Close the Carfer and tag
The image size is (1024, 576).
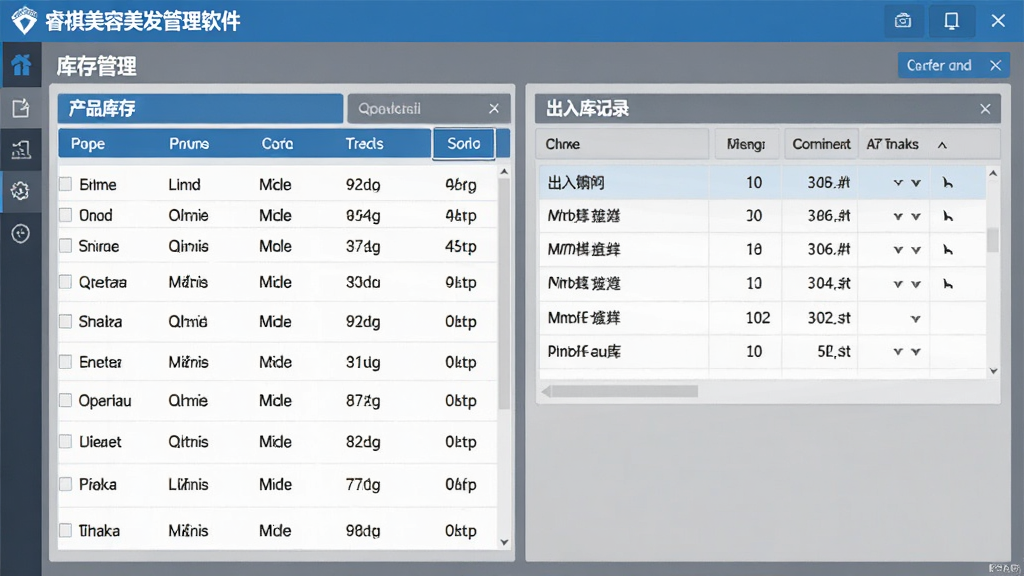coord(995,65)
